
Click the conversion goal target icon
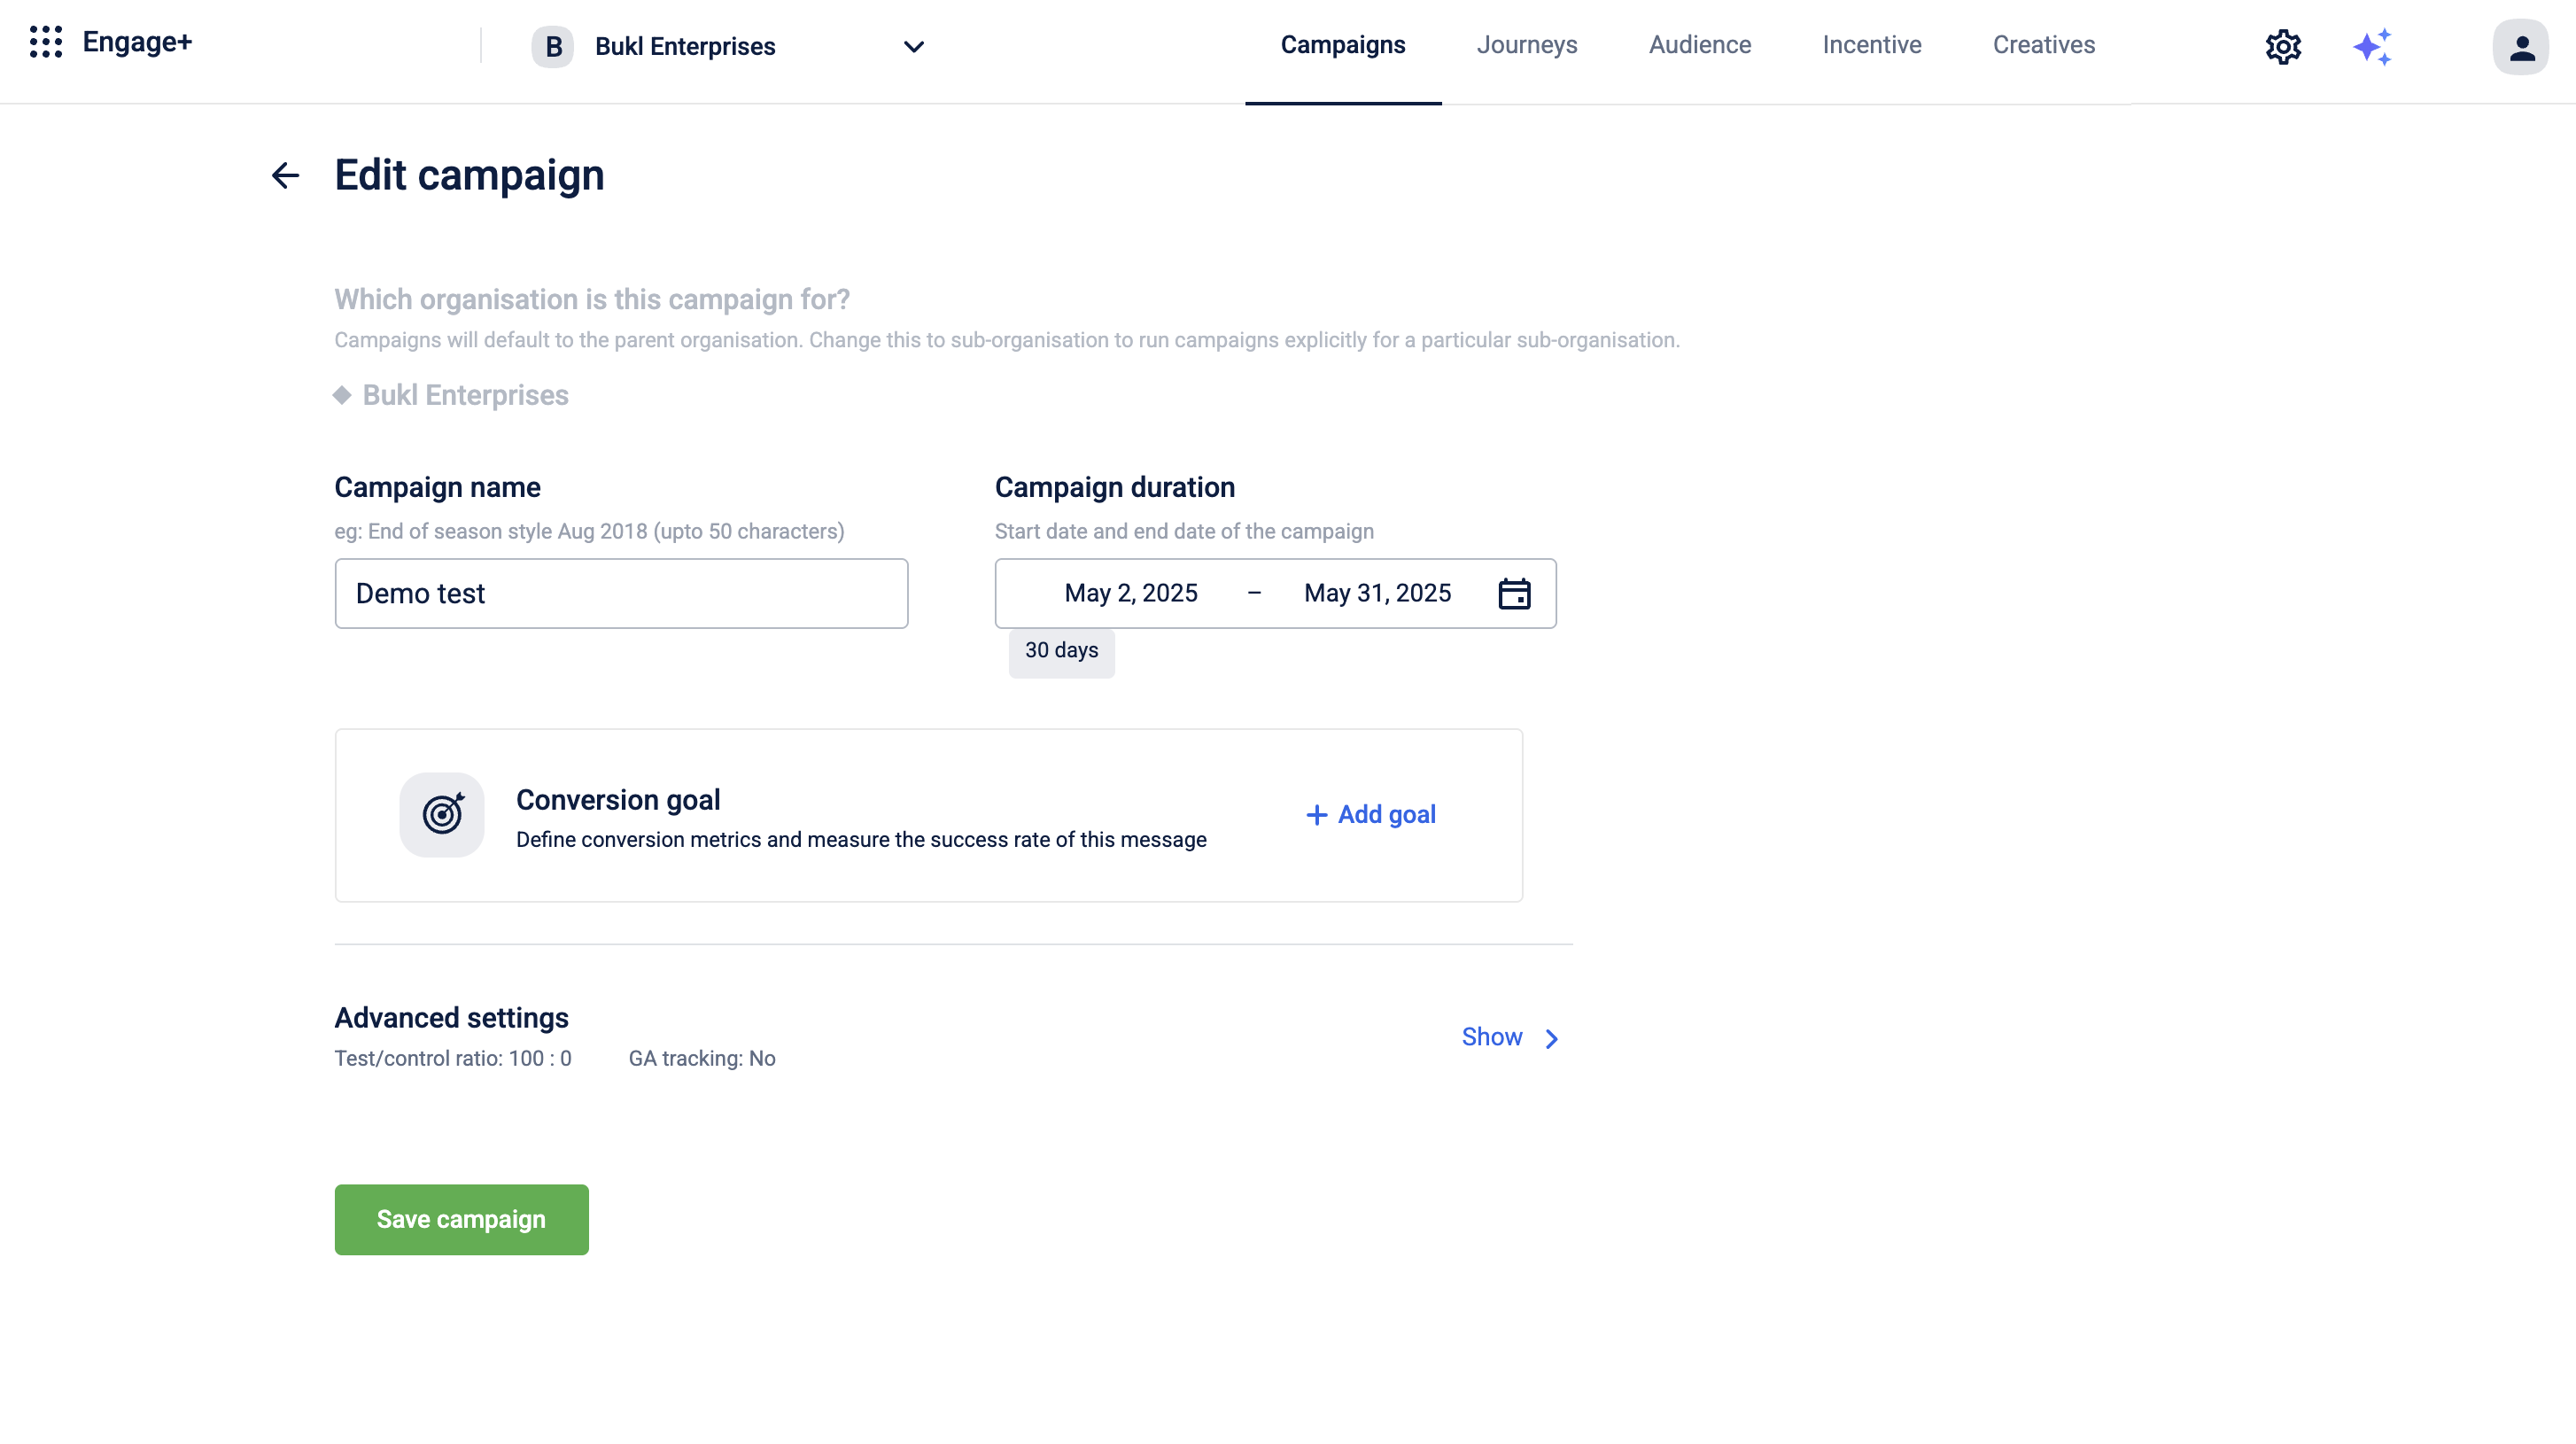click(442, 815)
